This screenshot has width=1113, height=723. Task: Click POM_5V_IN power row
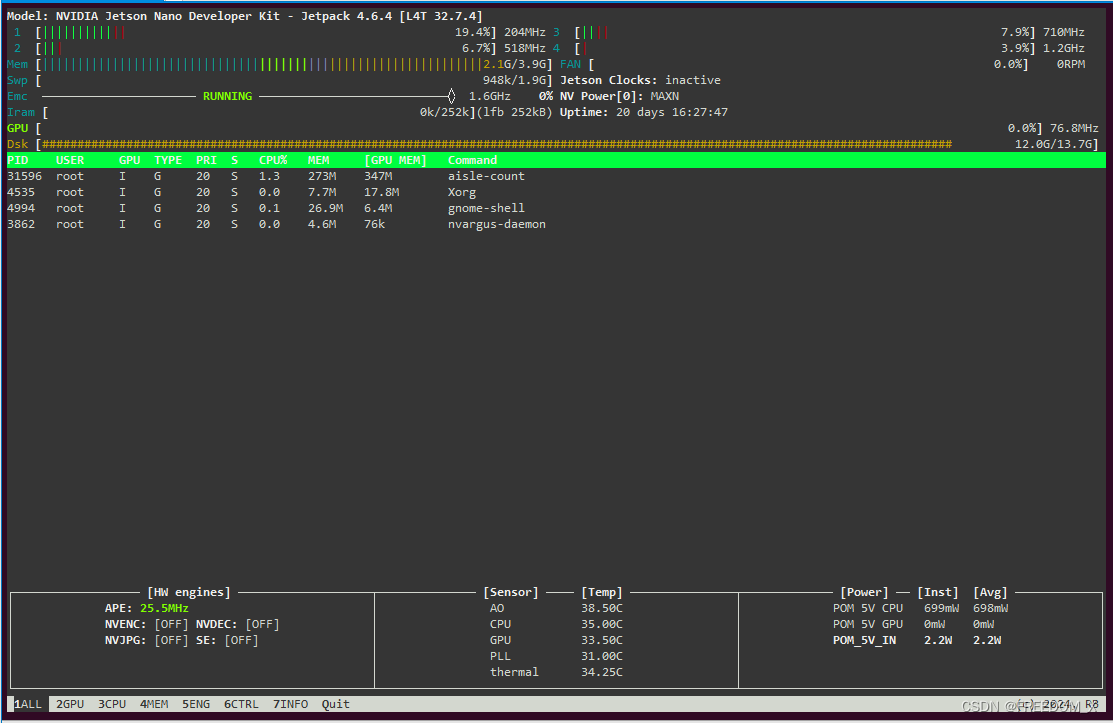point(916,640)
